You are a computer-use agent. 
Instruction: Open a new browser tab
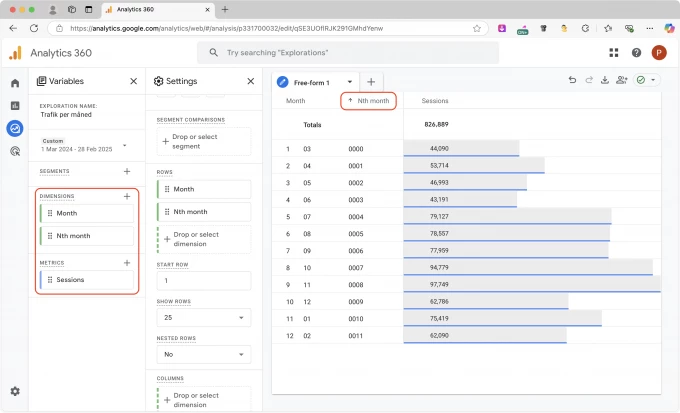[225, 10]
